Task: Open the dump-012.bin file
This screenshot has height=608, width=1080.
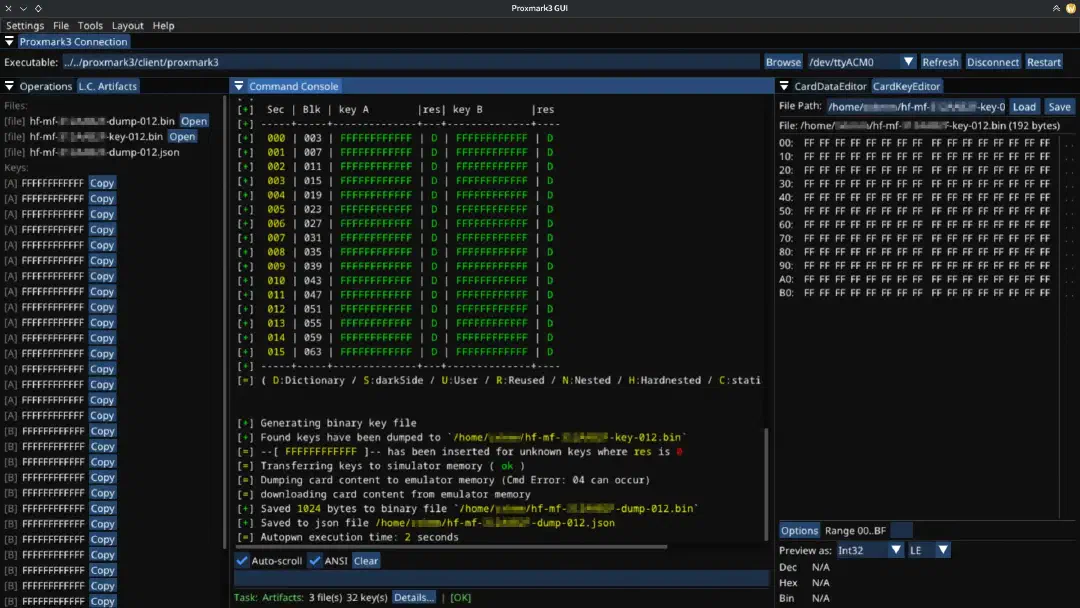Action: coord(194,121)
